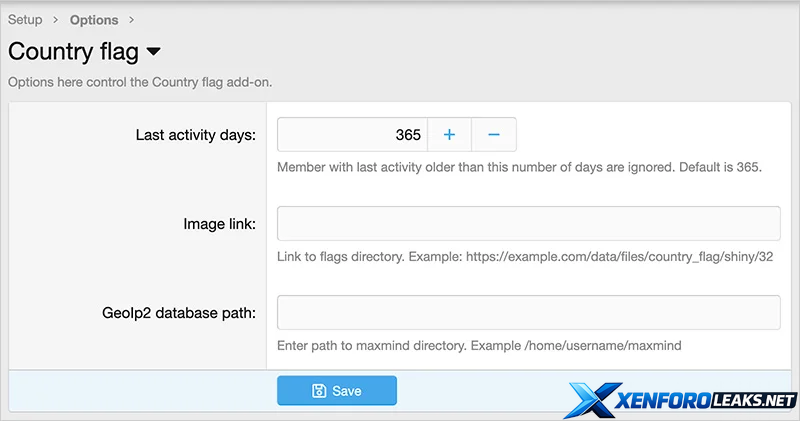Viewport: 800px width, 421px height.
Task: Click the flags directory example hint text
Action: [x=525, y=257]
